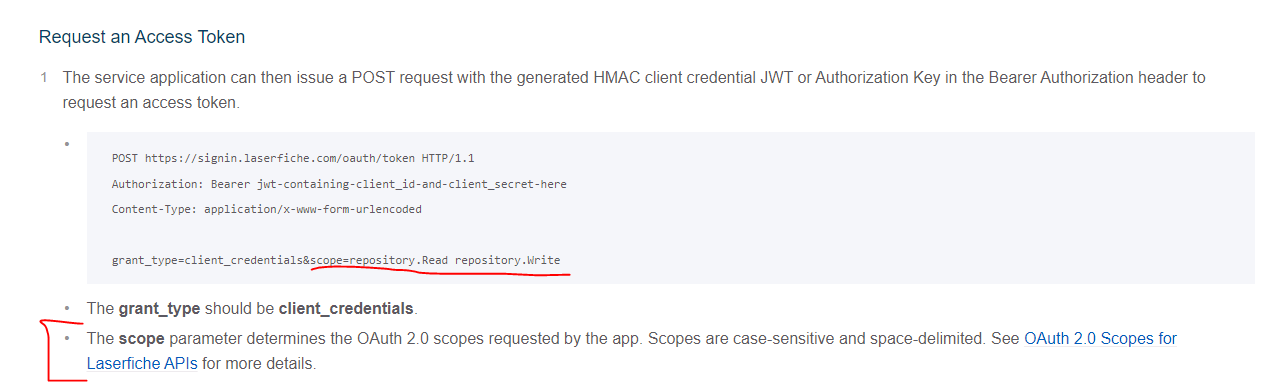Click the bold client_credentials word
Screen dimensions: 1269x386
pyautogui.click(x=346, y=308)
